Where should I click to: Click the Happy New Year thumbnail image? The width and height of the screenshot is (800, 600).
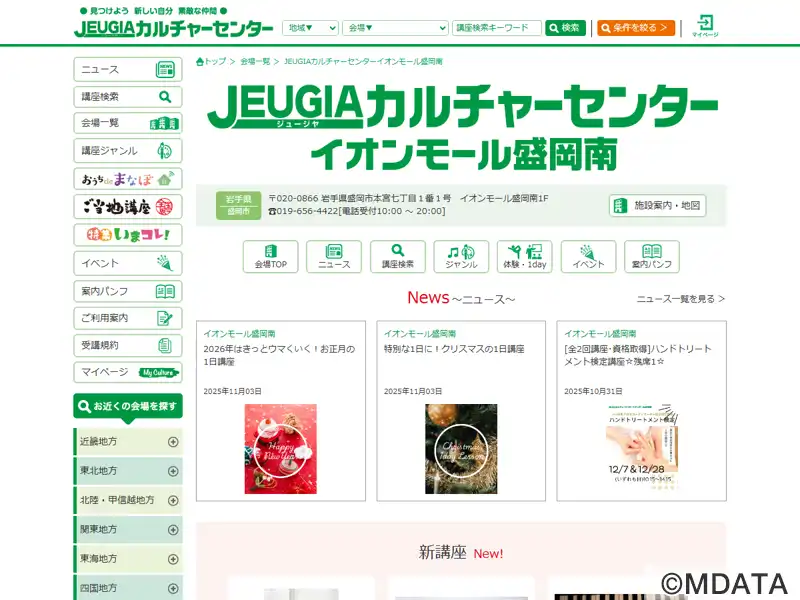(x=281, y=449)
